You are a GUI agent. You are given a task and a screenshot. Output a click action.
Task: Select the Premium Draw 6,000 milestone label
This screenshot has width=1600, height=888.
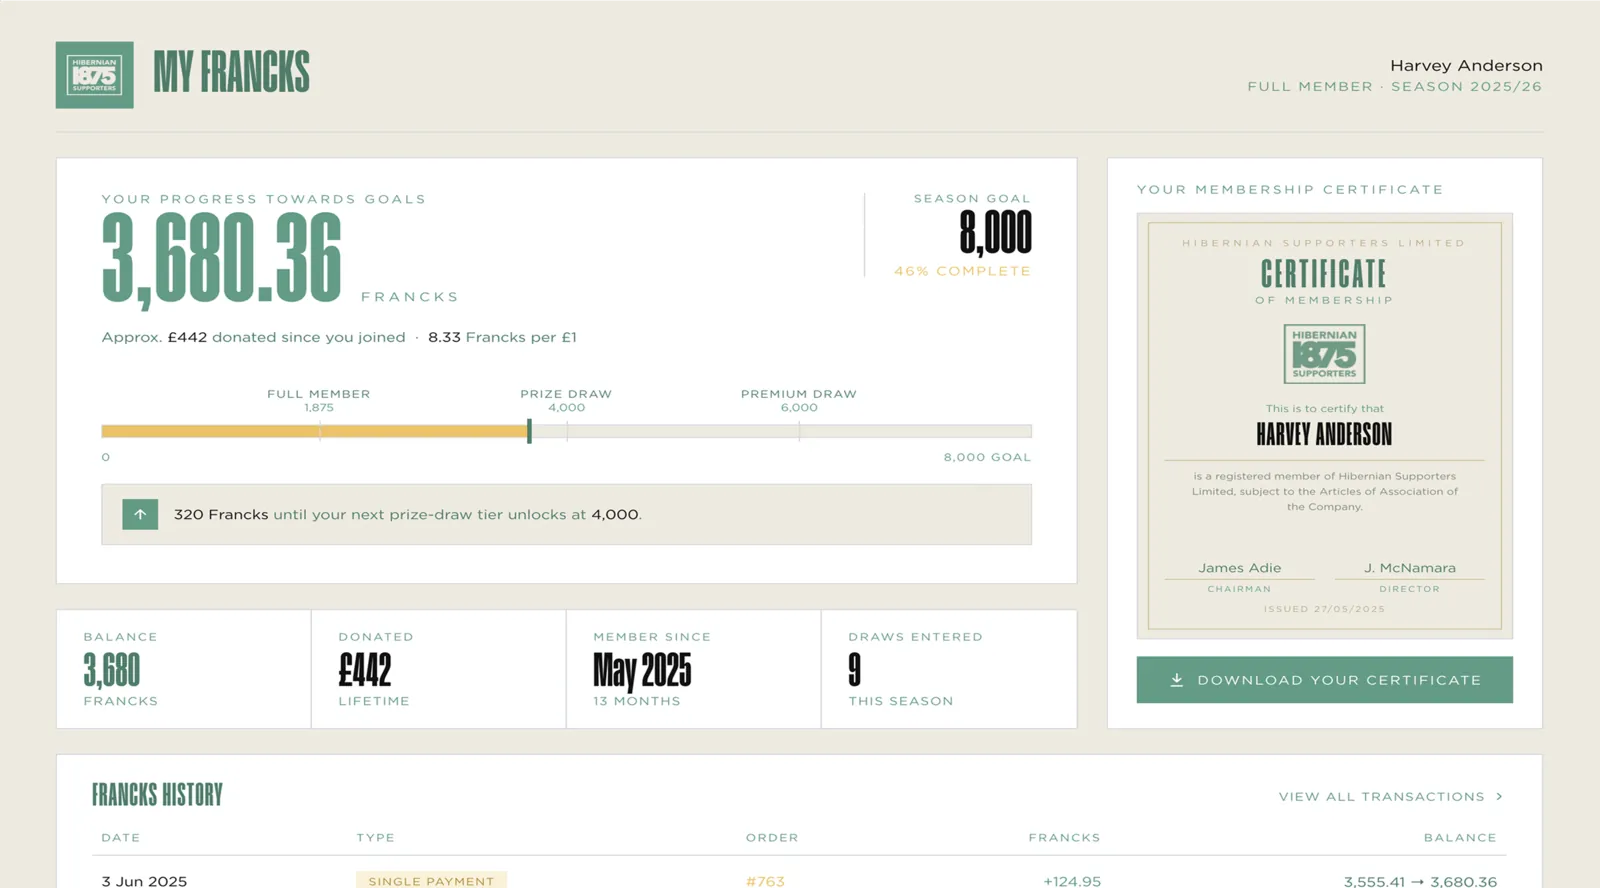[x=799, y=400]
